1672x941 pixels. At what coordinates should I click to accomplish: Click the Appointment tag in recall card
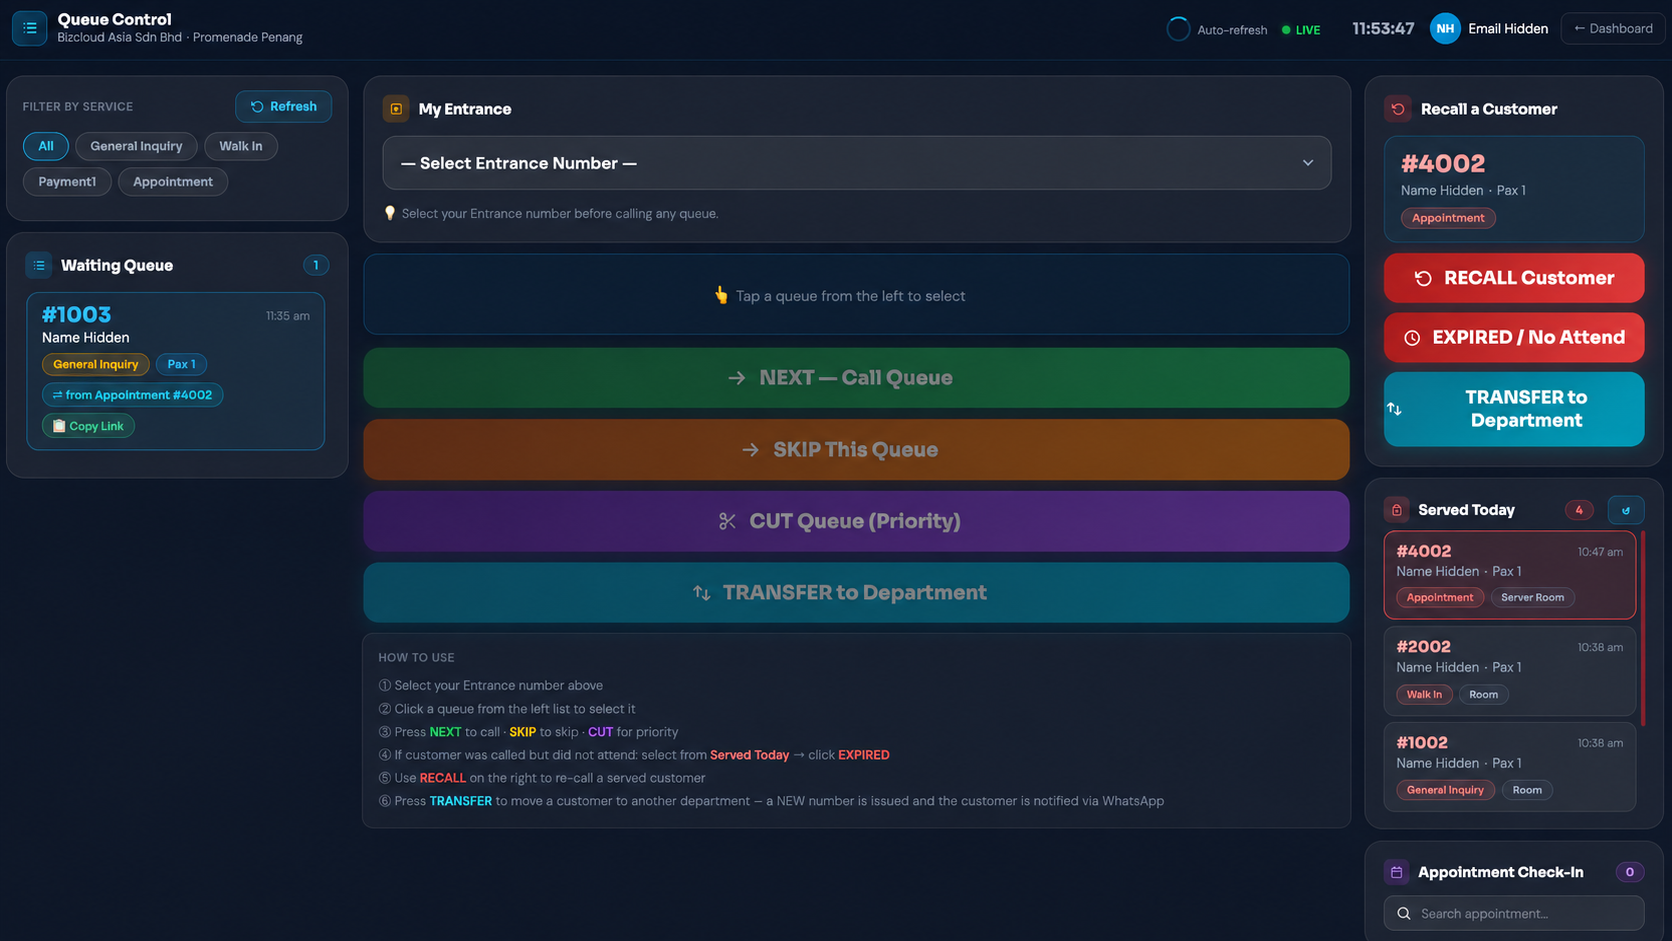pyautogui.click(x=1448, y=218)
